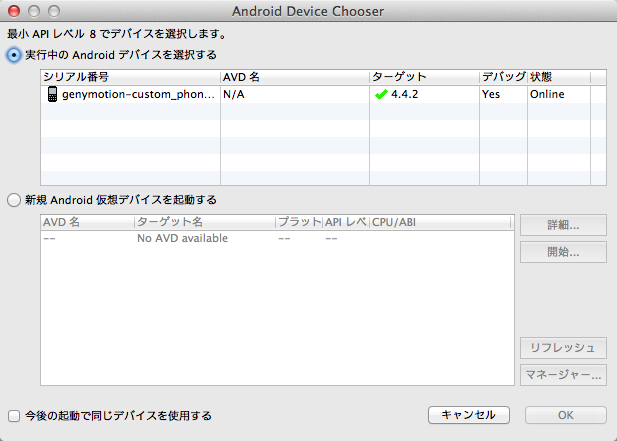
Task: Sort by シリアル番号 column header
Action: point(130,77)
